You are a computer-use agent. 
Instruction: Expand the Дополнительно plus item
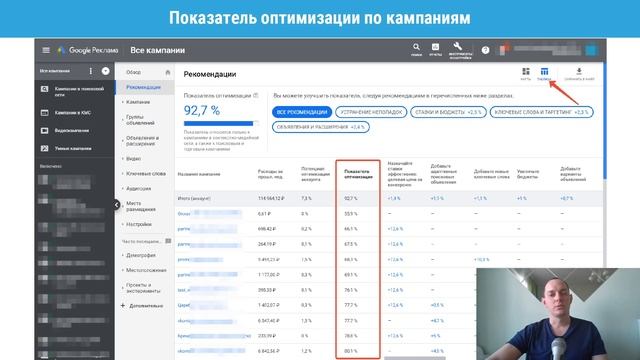coord(142,306)
